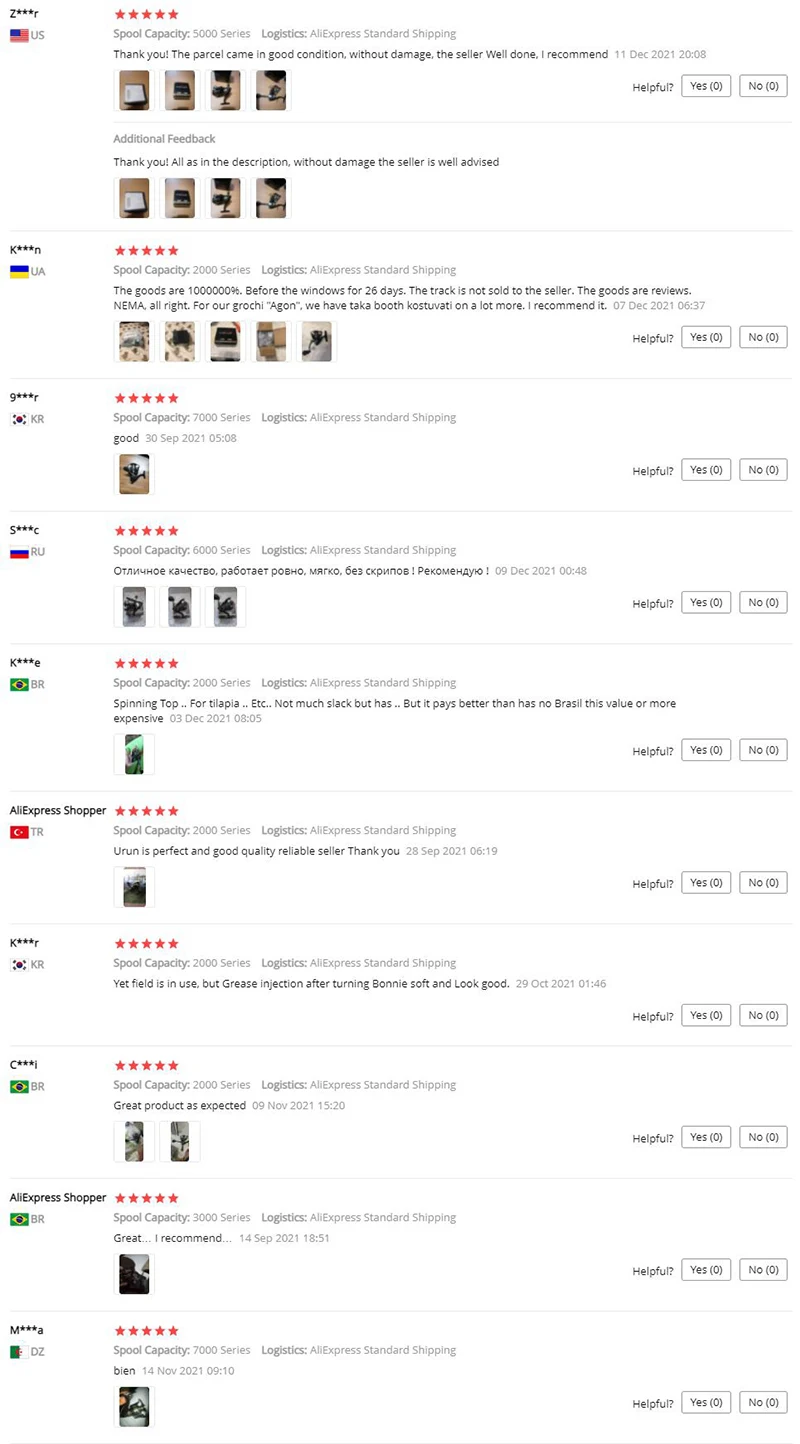The width and height of the screenshot is (800, 1444).
Task: Mark Z***r's review helpful with Yes
Action: point(706,86)
